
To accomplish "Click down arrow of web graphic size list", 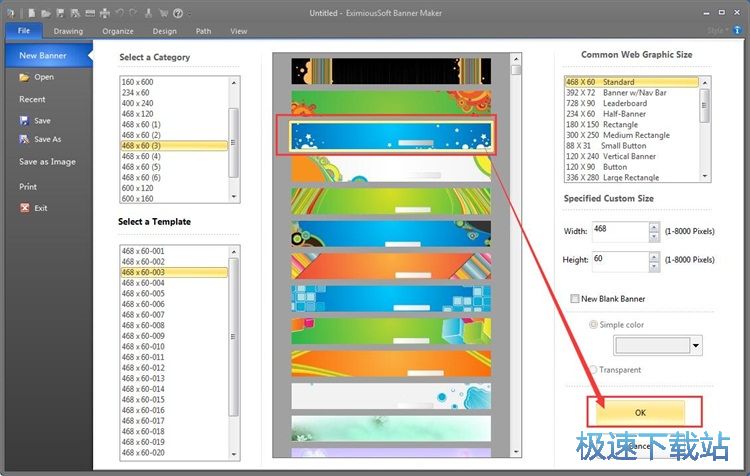I will [705, 176].
